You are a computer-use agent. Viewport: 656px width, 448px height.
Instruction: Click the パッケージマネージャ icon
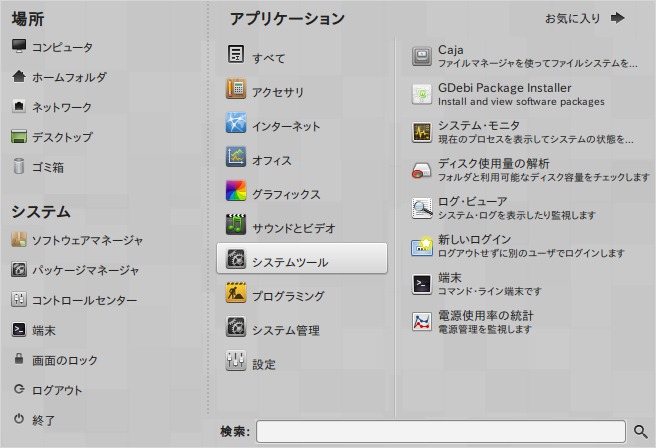(19, 270)
